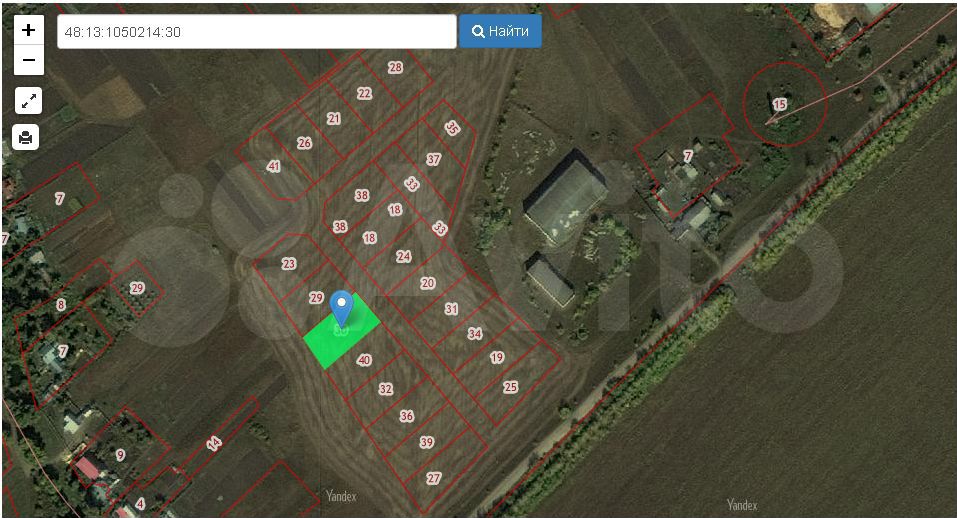Focus the cadastral number search field
957x518 pixels.
pos(256,32)
